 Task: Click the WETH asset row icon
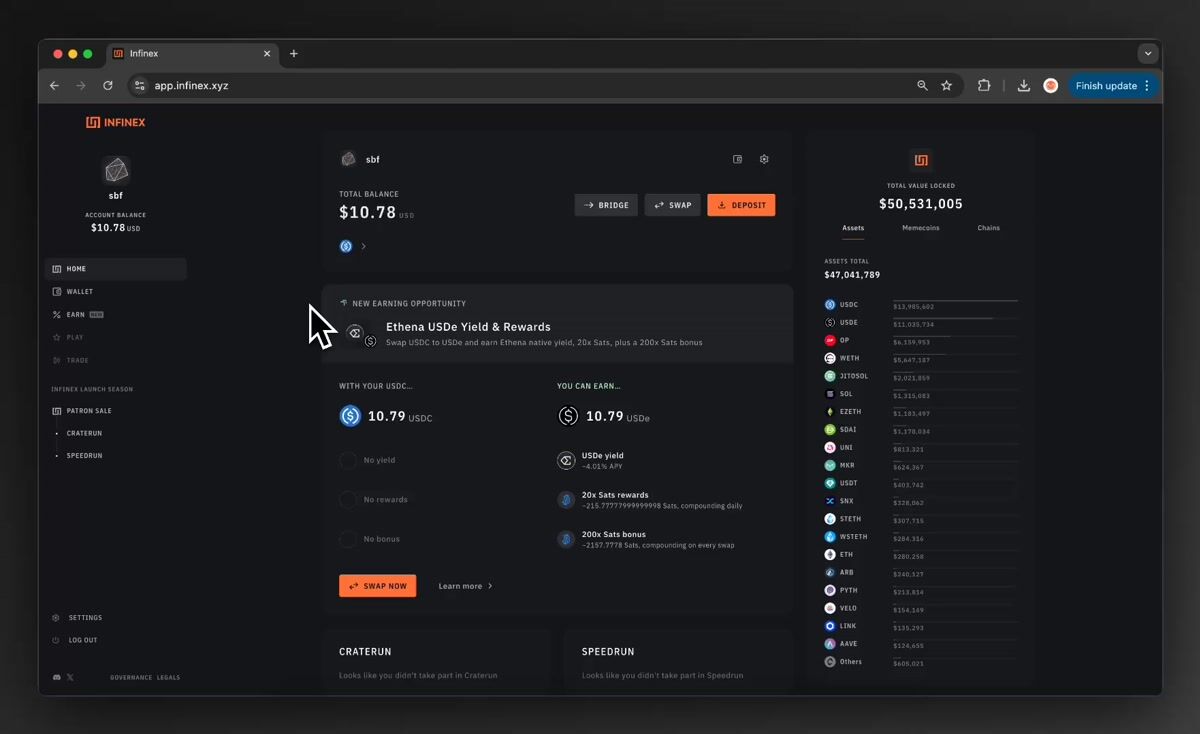[x=830, y=358]
